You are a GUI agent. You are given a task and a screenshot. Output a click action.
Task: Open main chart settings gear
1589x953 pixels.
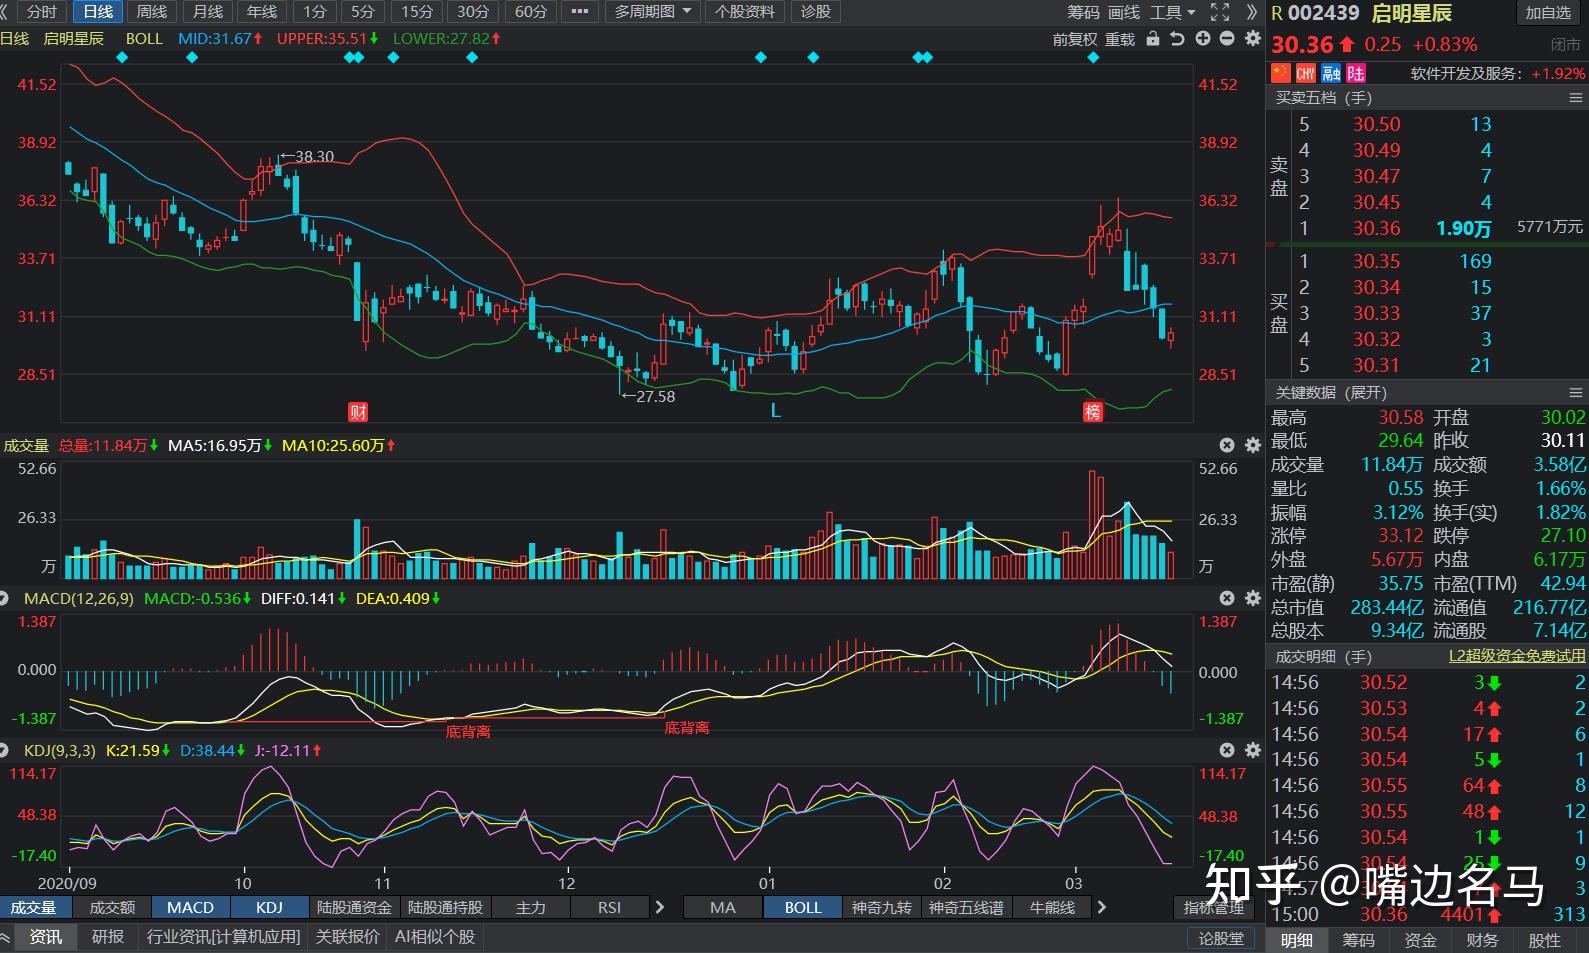point(1252,39)
